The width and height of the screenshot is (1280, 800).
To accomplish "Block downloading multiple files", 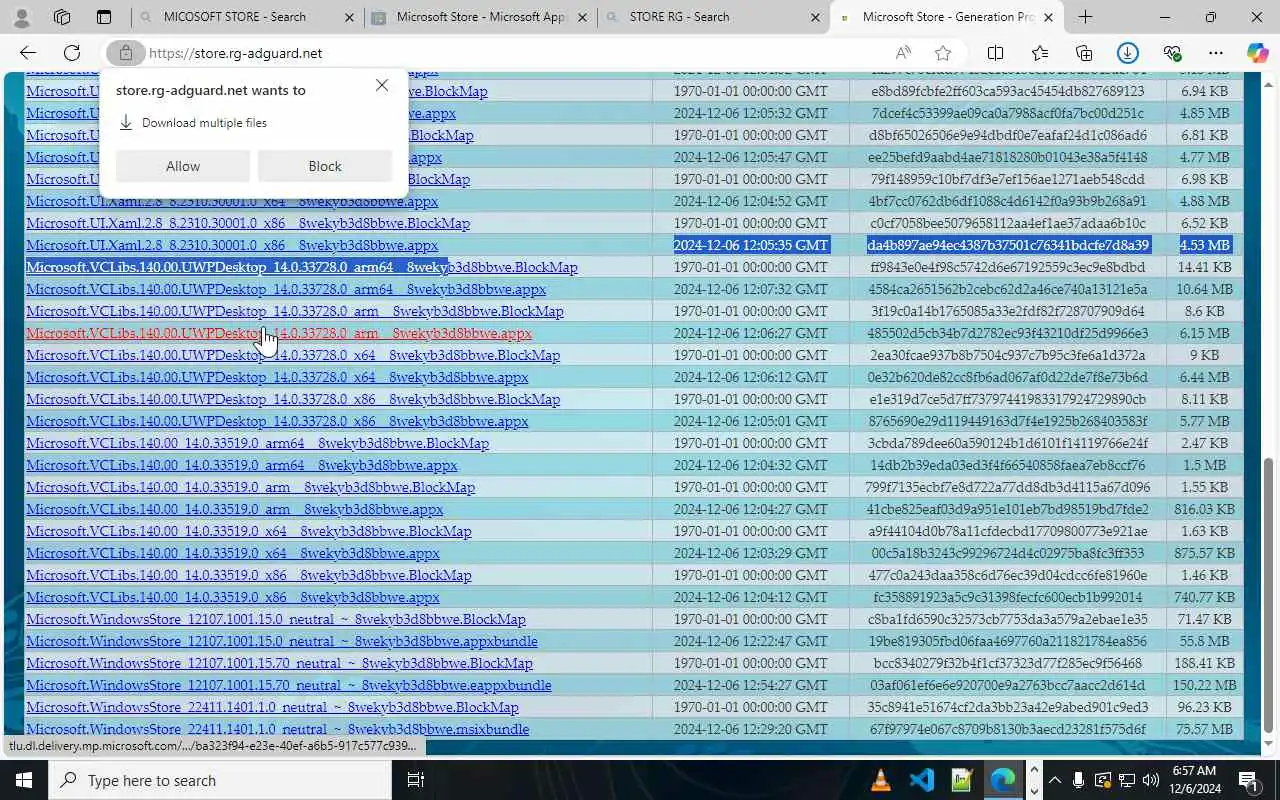I will click(x=325, y=166).
